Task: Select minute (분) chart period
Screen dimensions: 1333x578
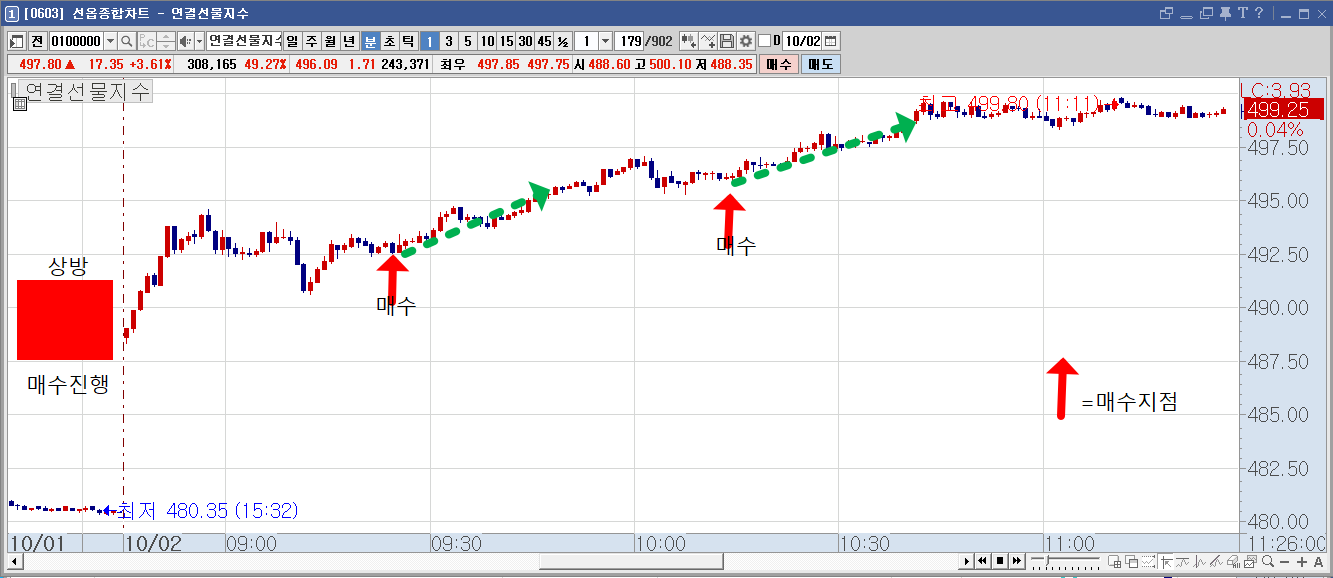Action: tap(370, 41)
